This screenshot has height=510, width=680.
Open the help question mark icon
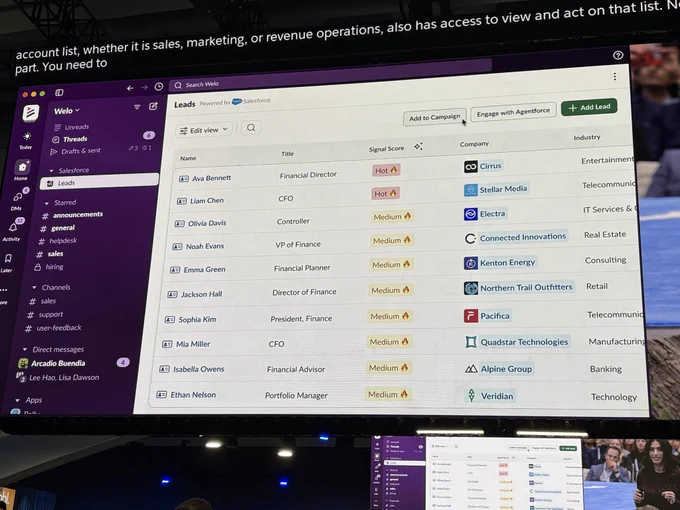pyautogui.click(x=618, y=55)
